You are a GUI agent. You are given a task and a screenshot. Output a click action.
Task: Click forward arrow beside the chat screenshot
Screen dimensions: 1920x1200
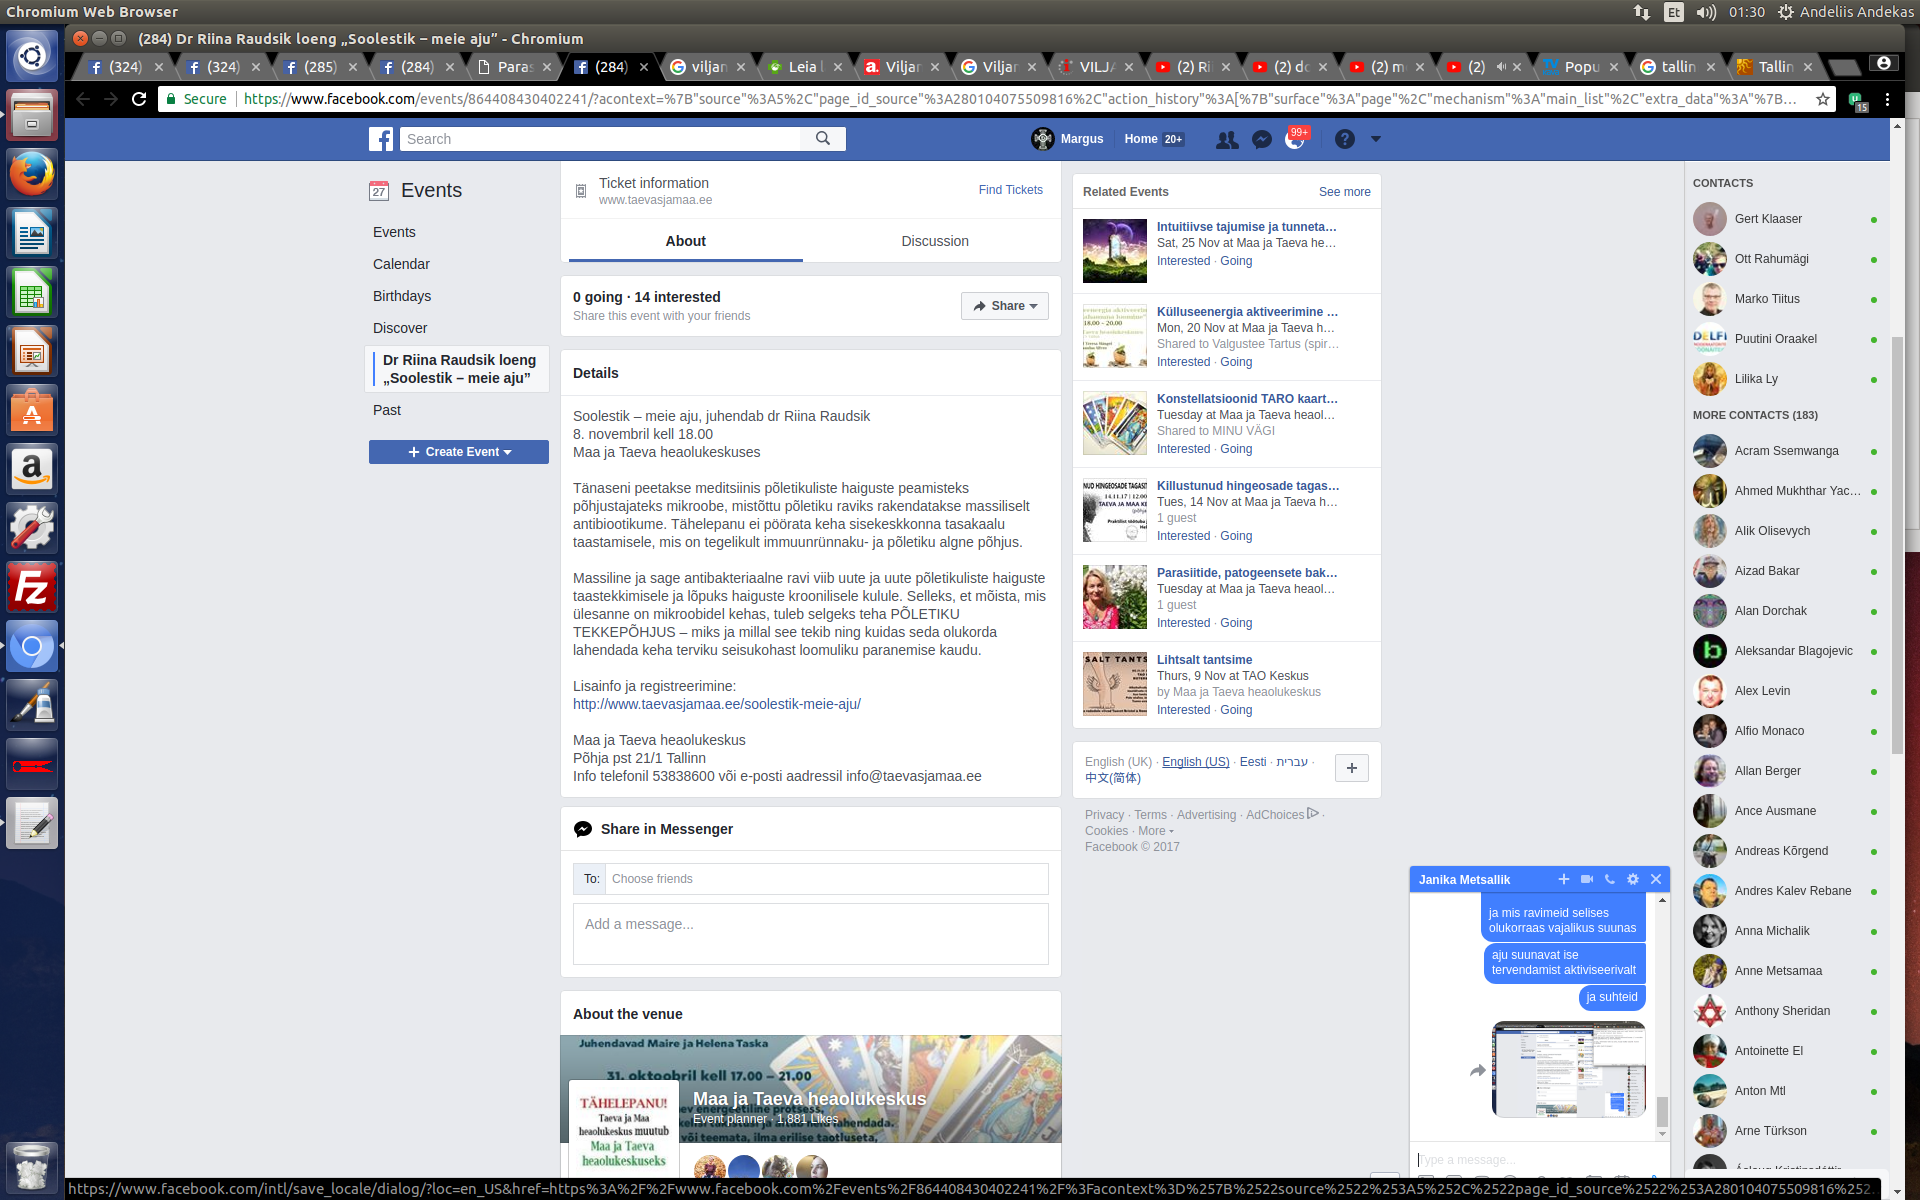1477,1071
